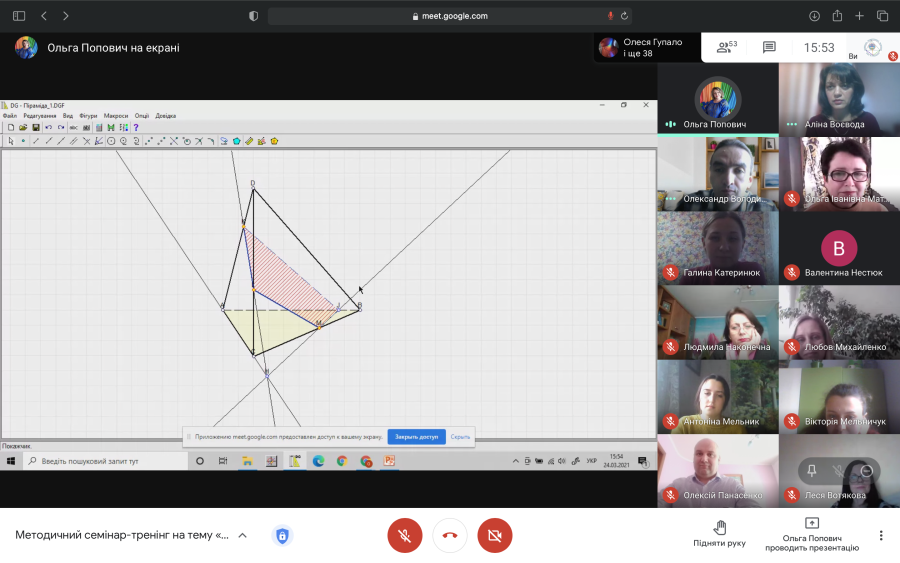Click the pin icon on Леся Вотякова tile
900x563 pixels.
[812, 471]
